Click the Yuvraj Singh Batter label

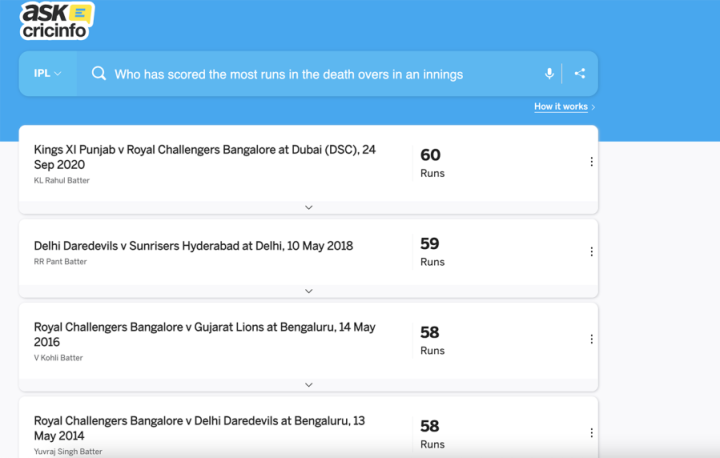[x=68, y=452]
